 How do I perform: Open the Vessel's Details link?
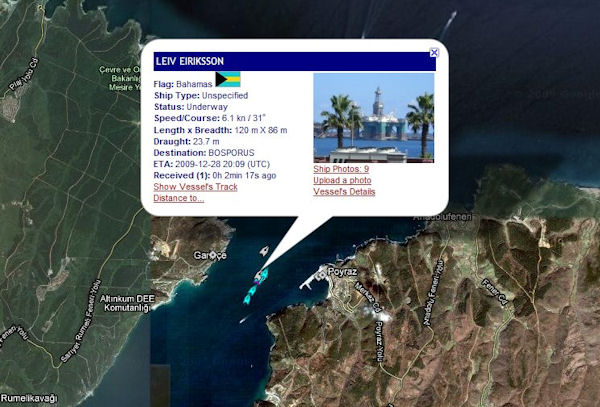[344, 191]
